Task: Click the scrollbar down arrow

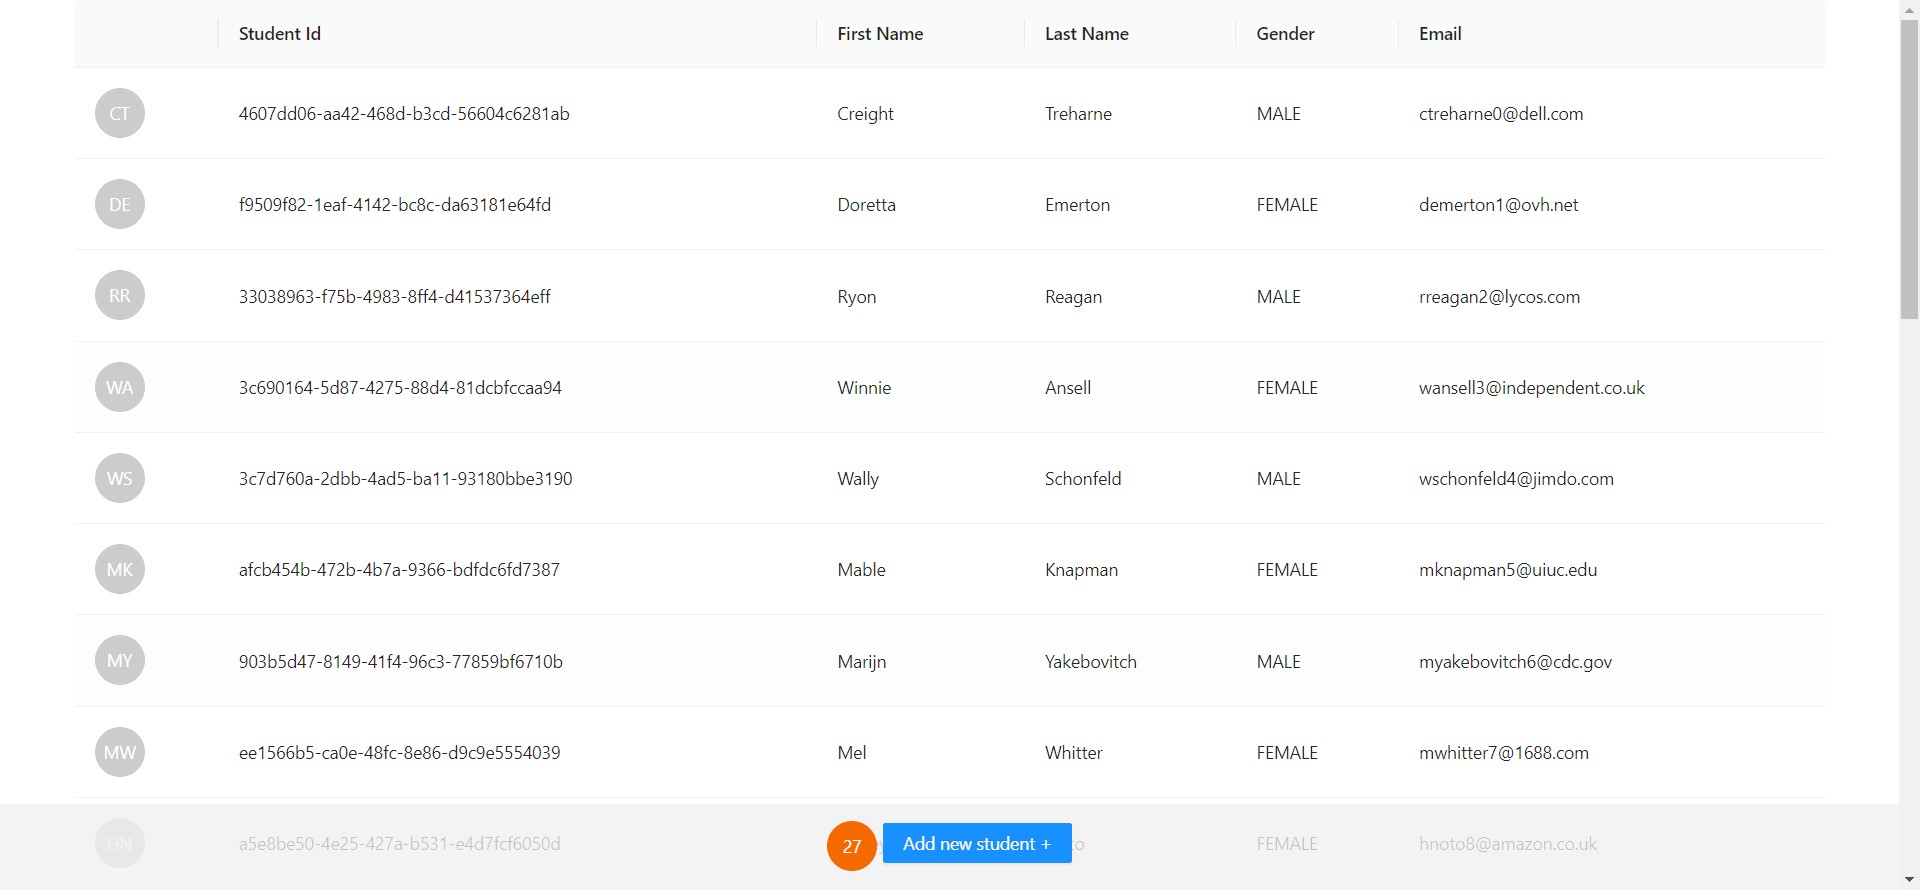Action: tap(1909, 880)
